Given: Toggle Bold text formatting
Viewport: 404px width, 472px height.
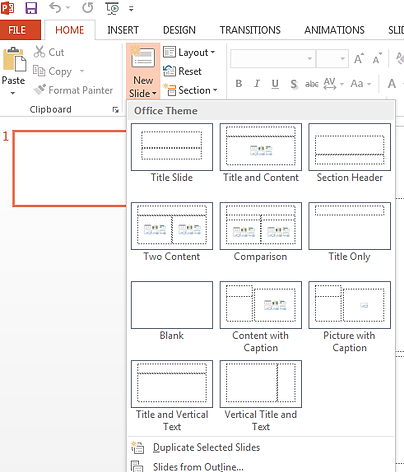Looking at the screenshot, I should (x=239, y=83).
